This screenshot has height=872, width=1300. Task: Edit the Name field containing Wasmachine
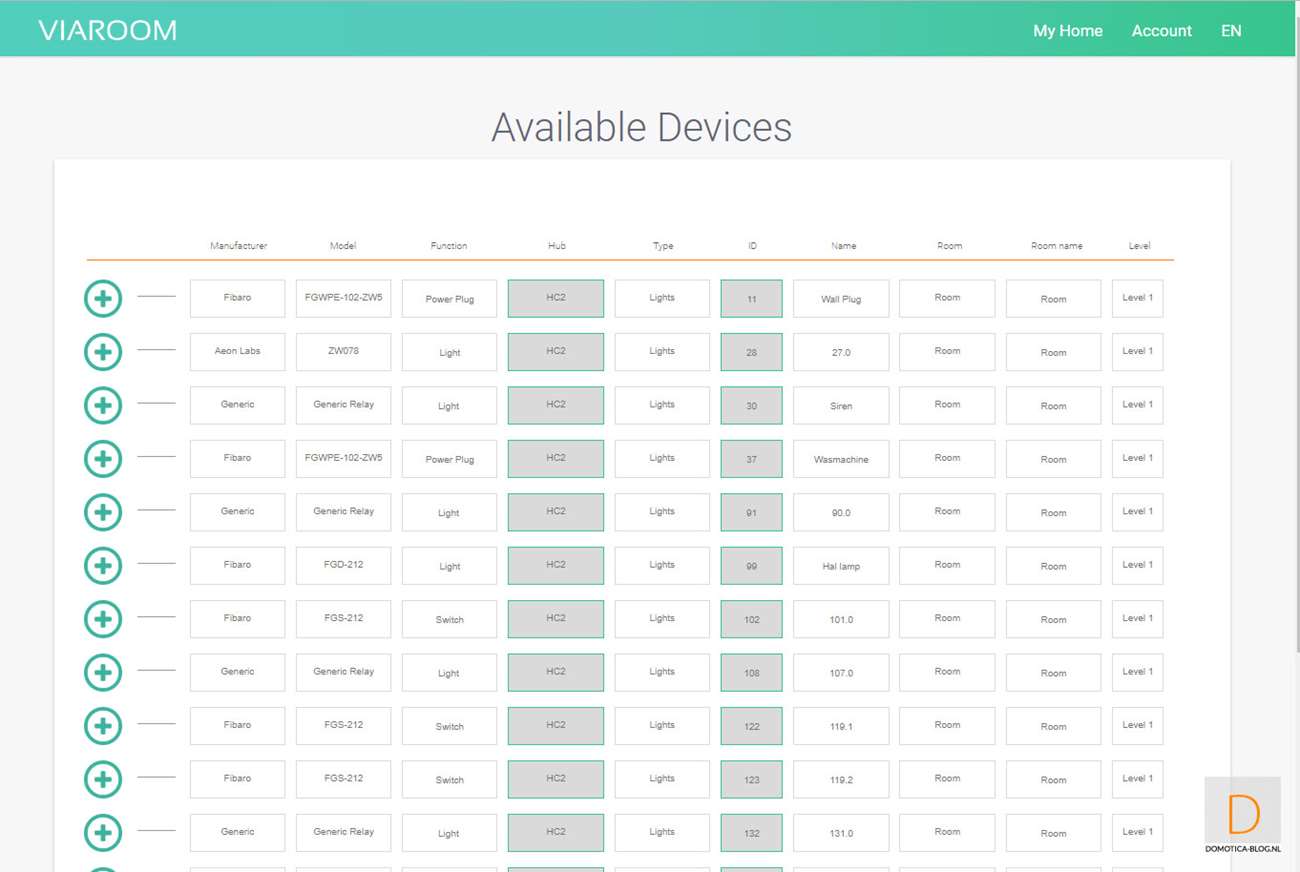pyautogui.click(x=841, y=459)
